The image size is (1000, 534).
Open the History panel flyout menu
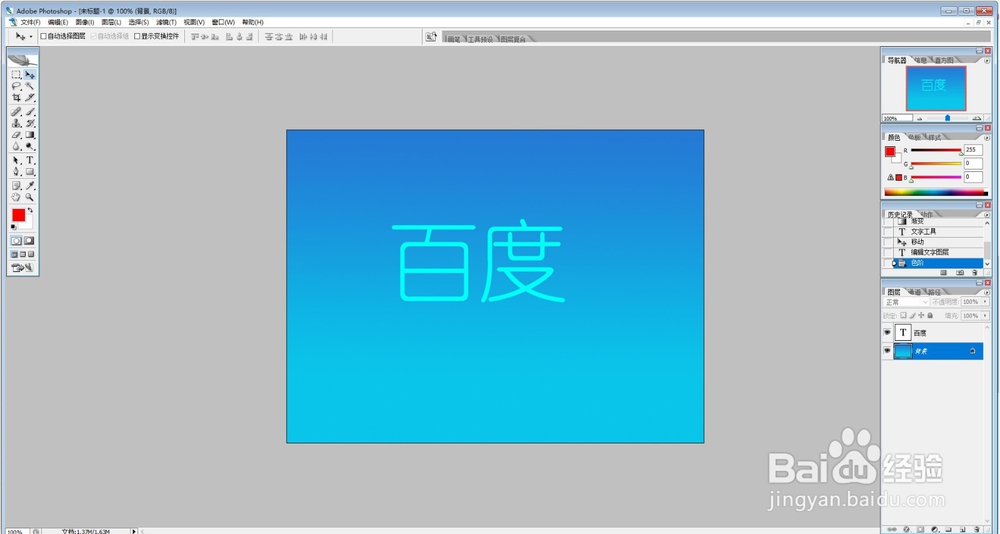coord(987,214)
